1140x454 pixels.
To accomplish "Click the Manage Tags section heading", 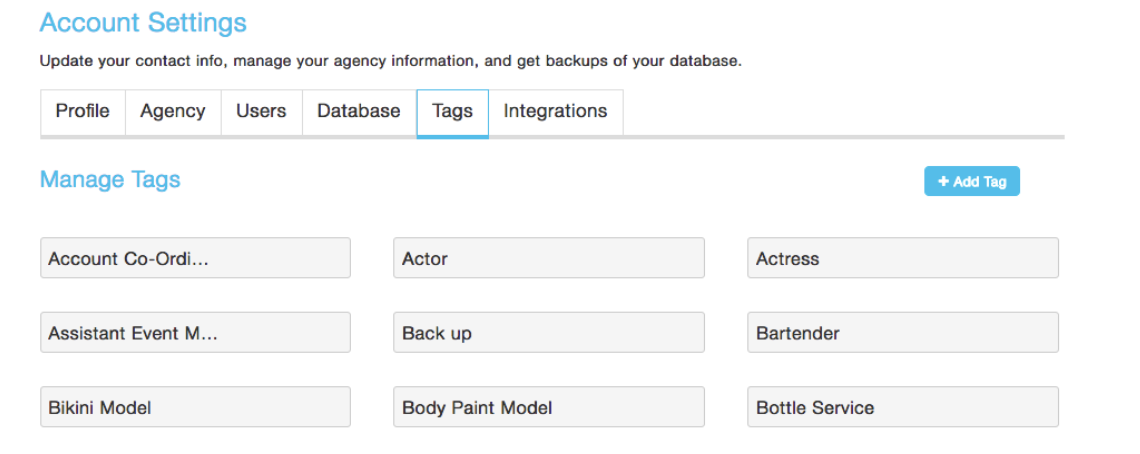I will 110,180.
